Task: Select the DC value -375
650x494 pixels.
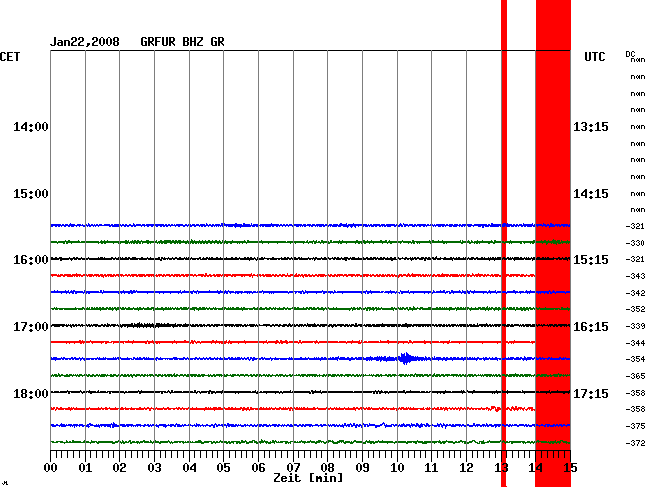Action: (x=635, y=426)
